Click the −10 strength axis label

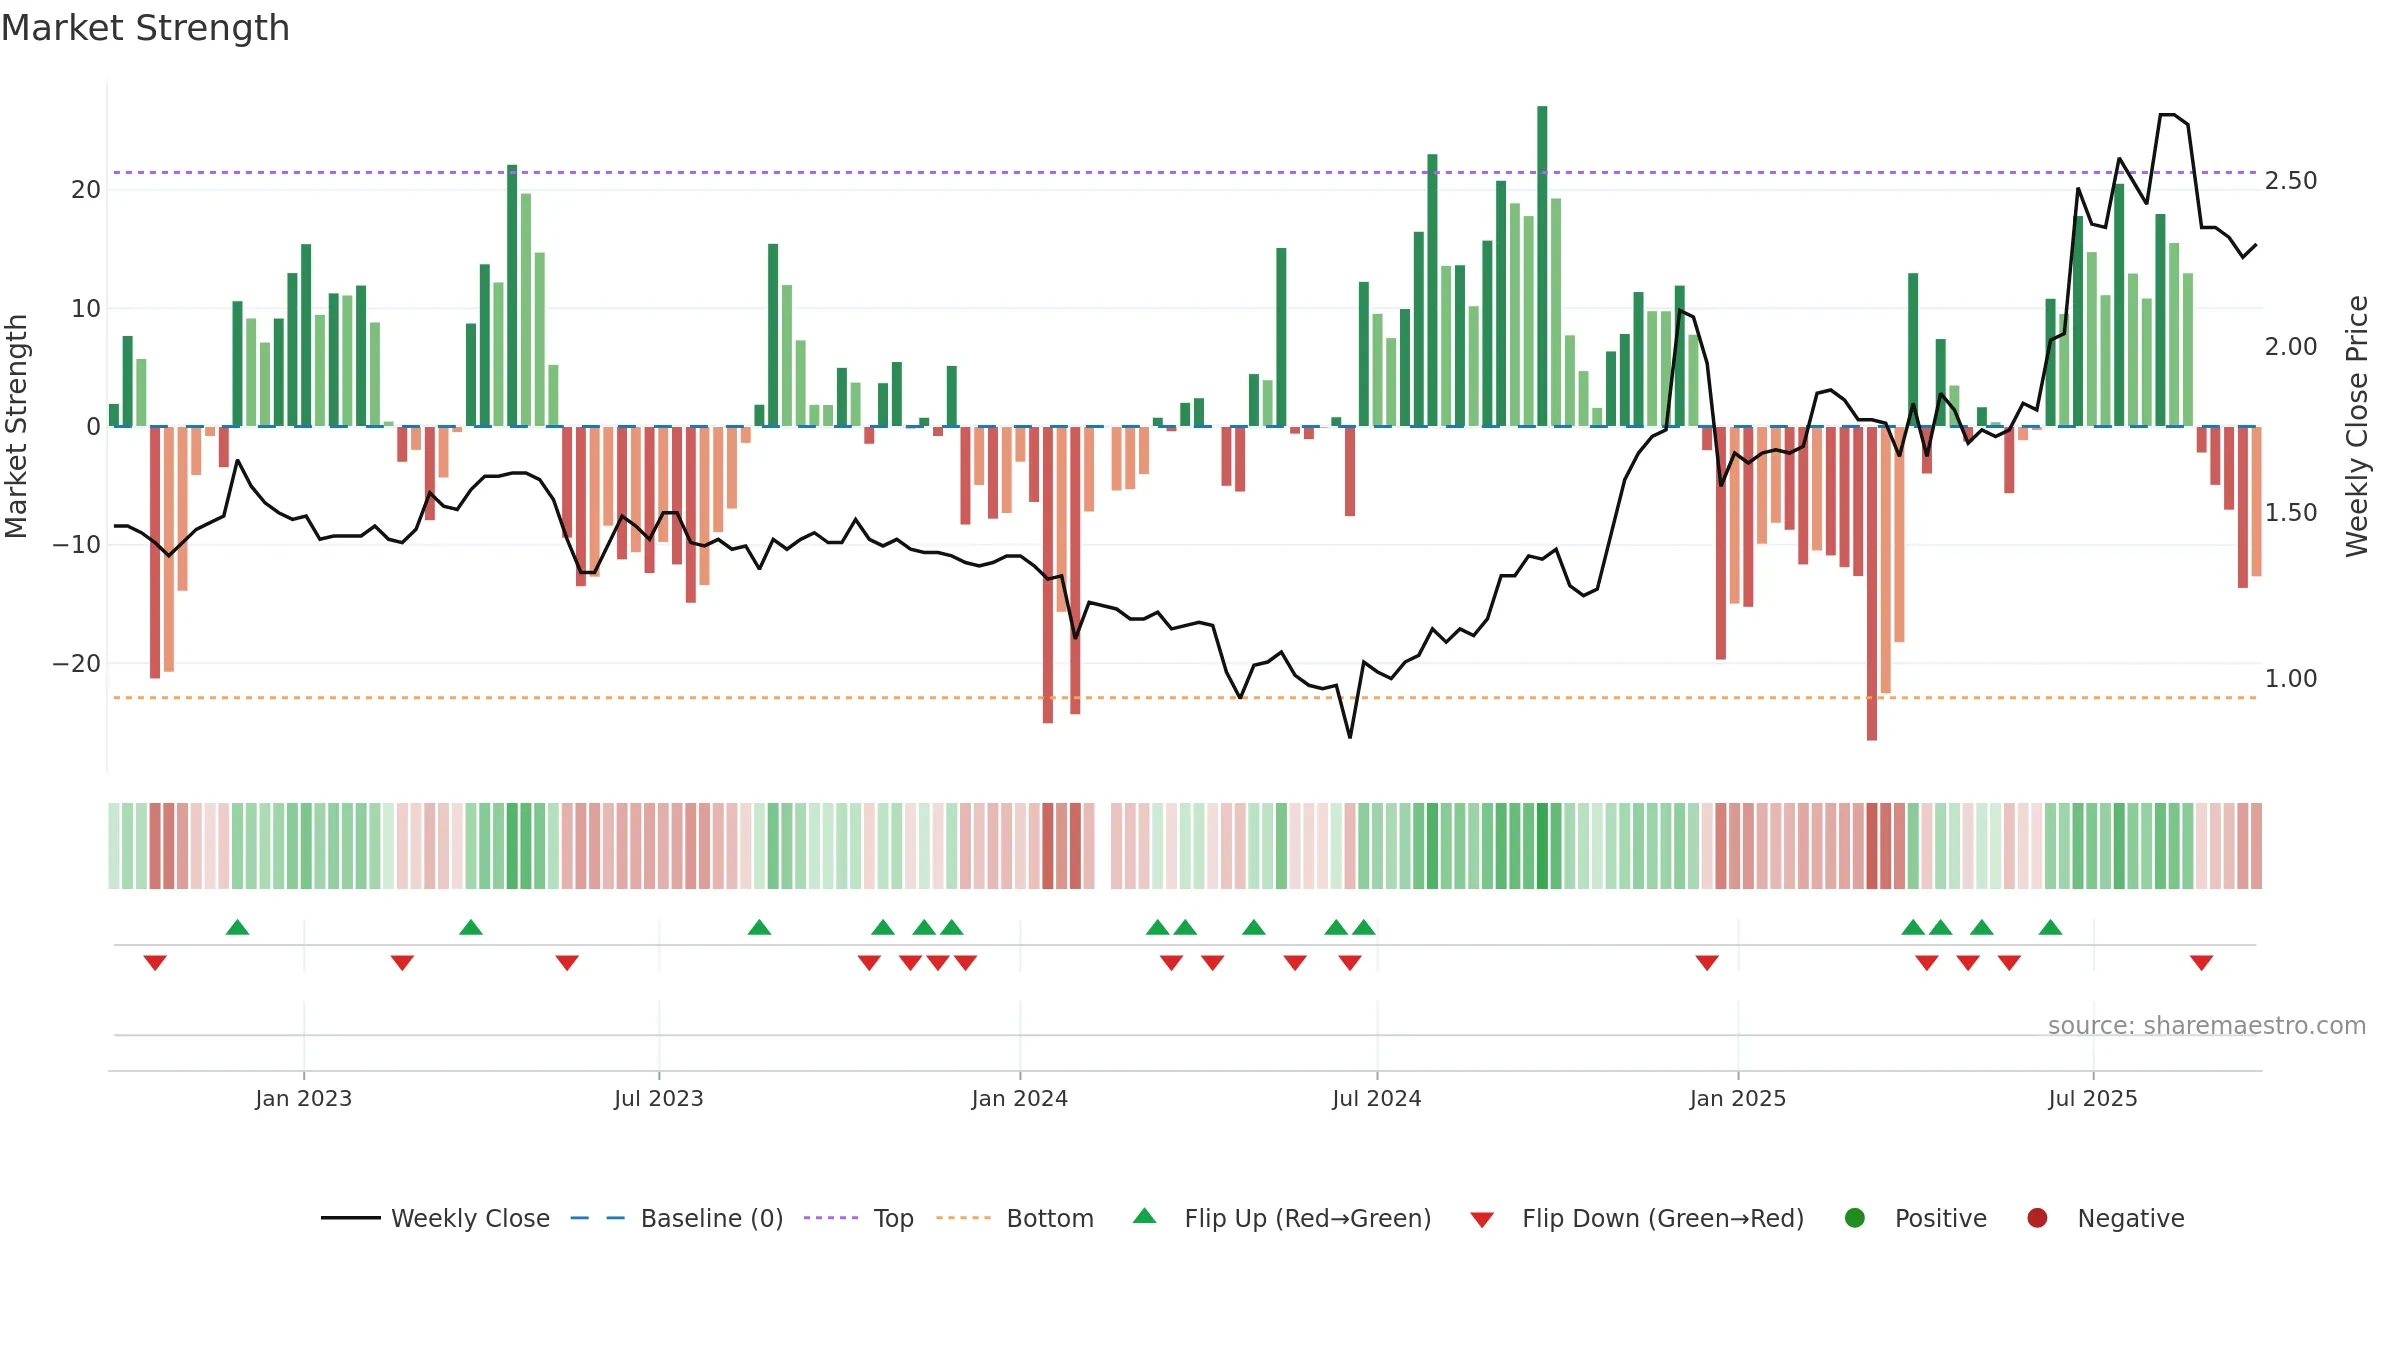tap(77, 545)
